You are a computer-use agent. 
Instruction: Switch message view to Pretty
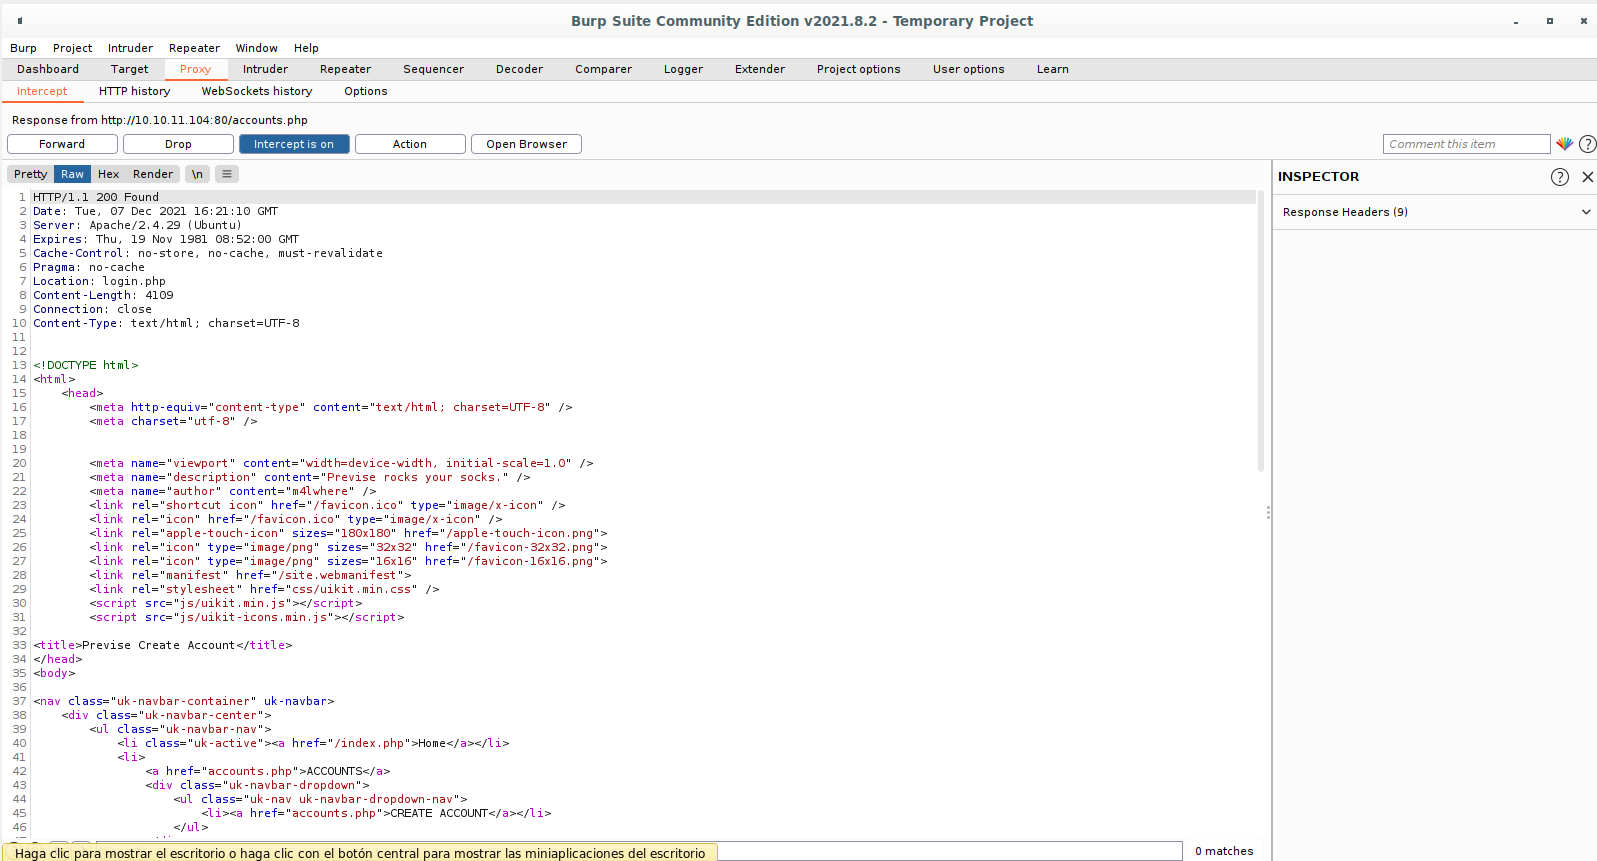[30, 174]
